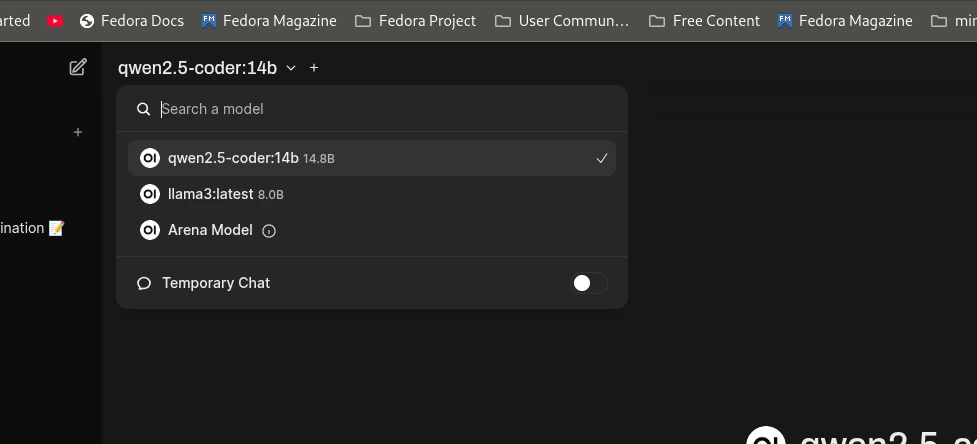The image size is (977, 444).
Task: Focus the Search a model field
Action: click(x=380, y=109)
